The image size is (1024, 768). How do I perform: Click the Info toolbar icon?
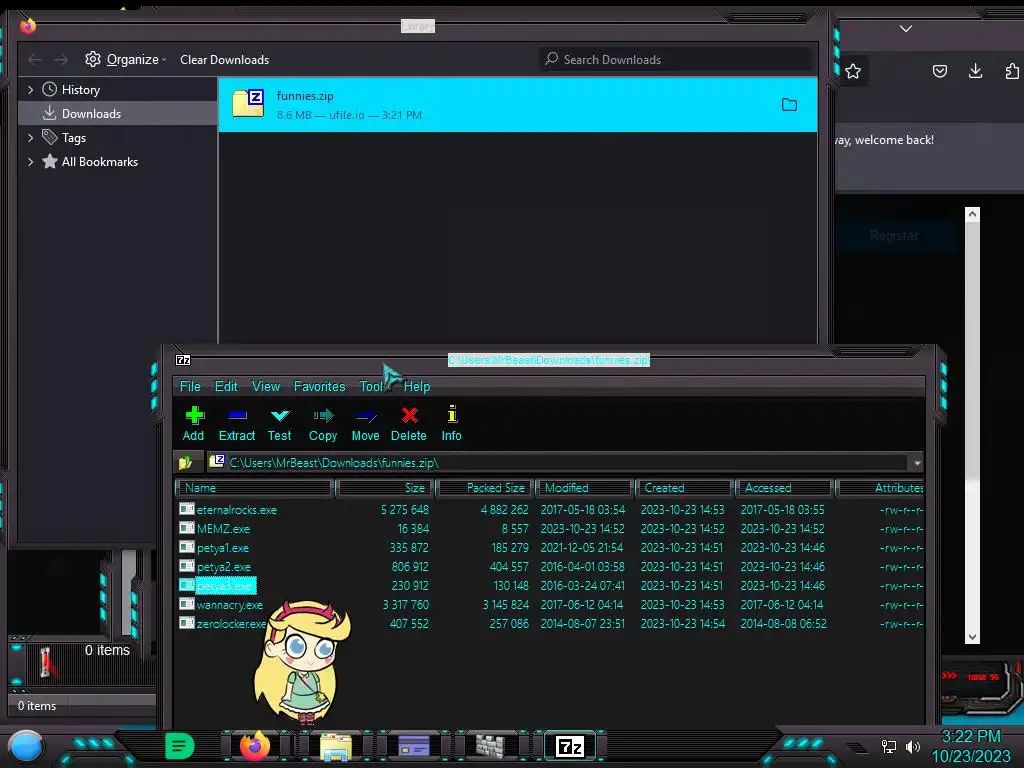[451, 423]
